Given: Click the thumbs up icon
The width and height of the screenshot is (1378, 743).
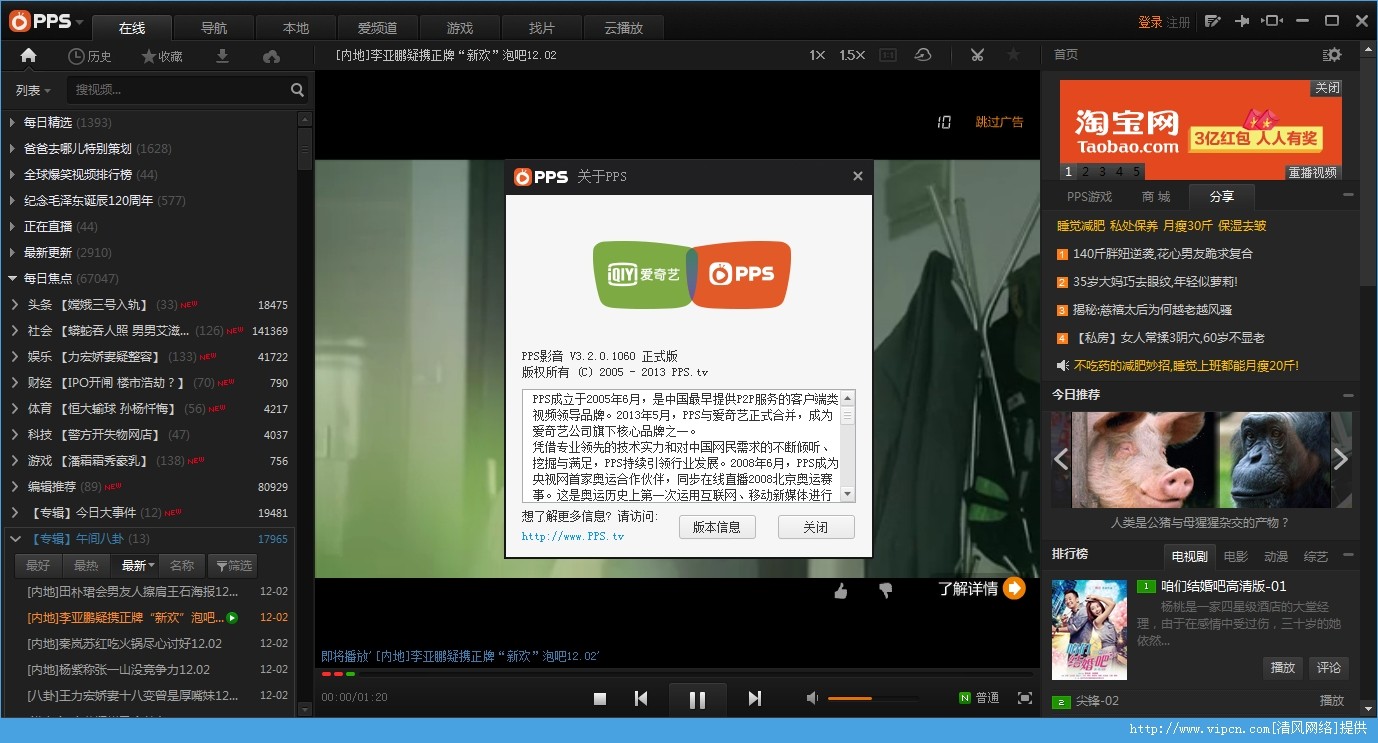Looking at the screenshot, I should coord(841,591).
